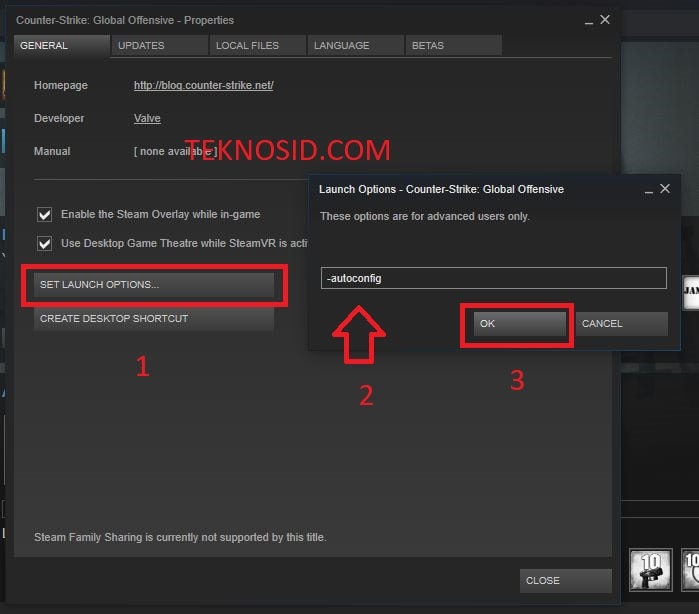Click 'These options are for advanced users only' text

pyautogui.click(x=425, y=217)
